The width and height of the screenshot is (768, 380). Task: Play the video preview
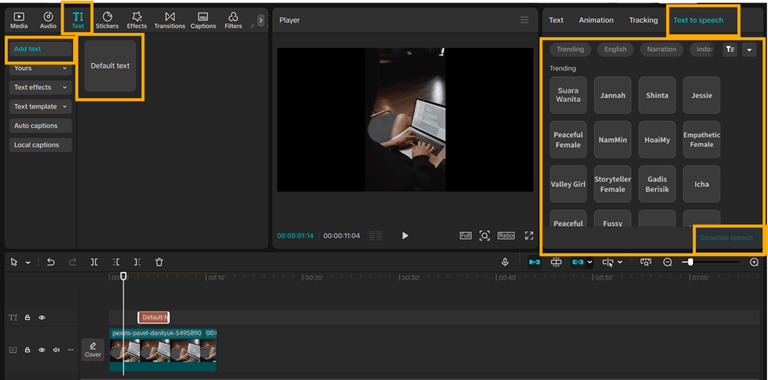(x=405, y=236)
